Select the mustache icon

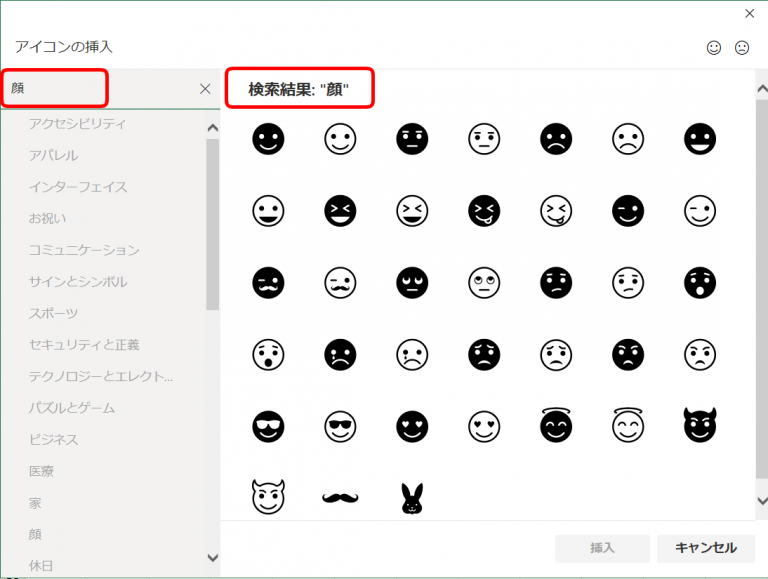[x=340, y=497]
